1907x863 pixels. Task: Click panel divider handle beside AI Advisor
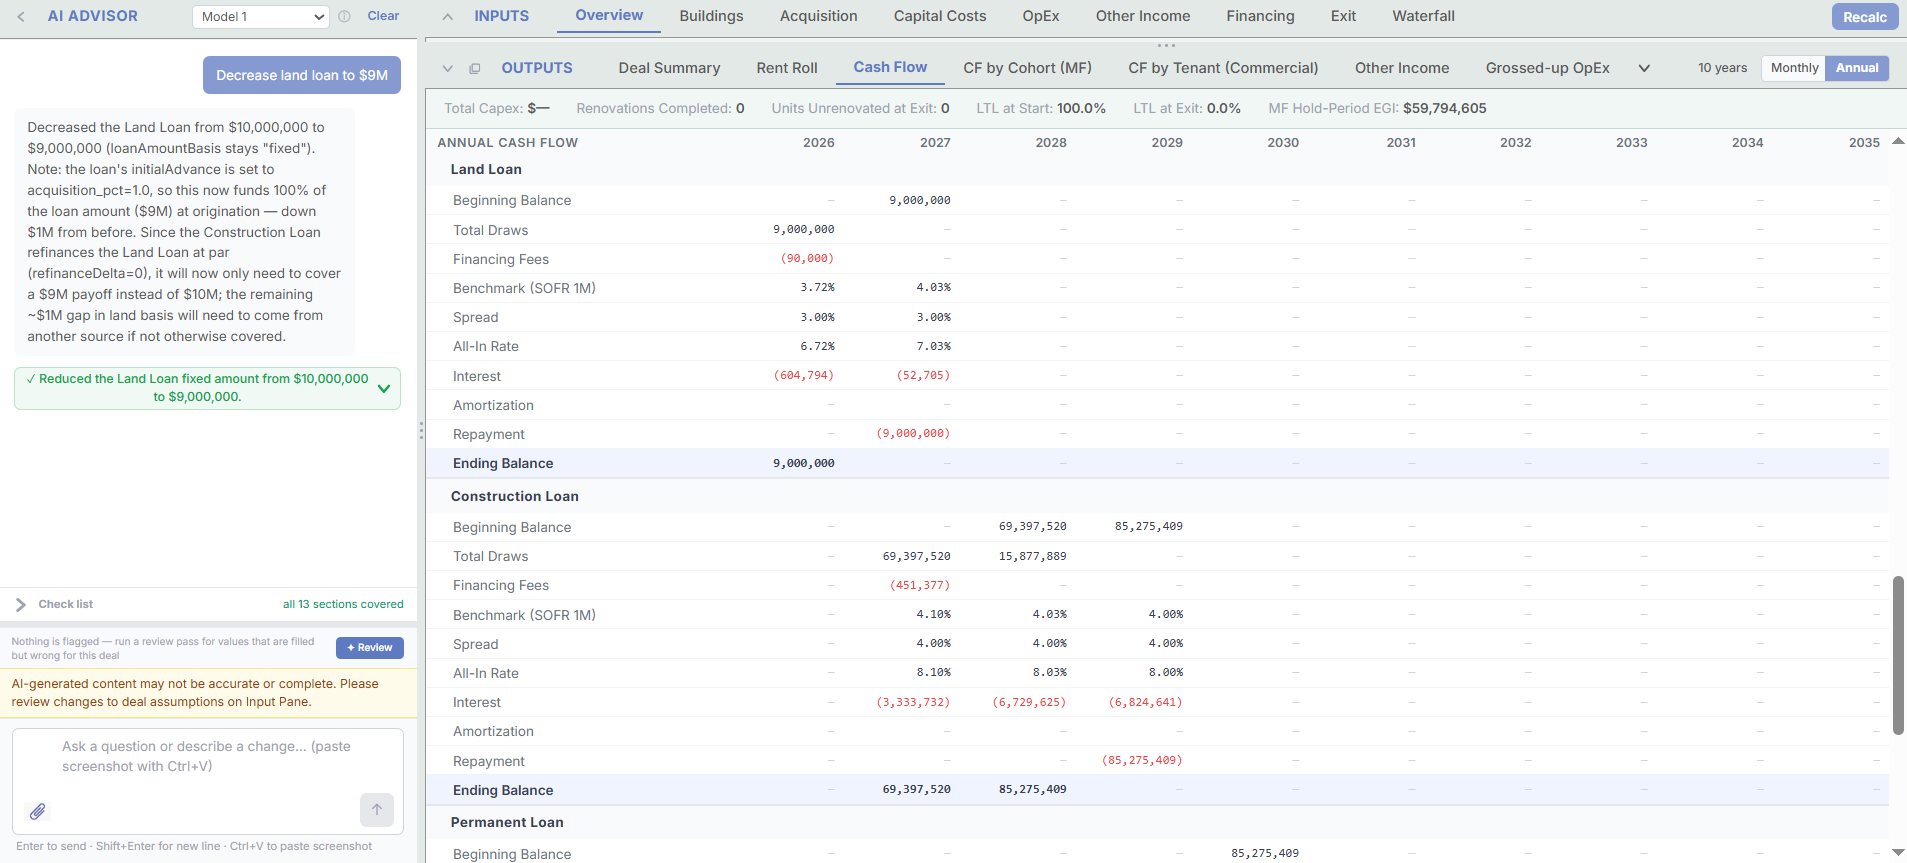click(421, 431)
